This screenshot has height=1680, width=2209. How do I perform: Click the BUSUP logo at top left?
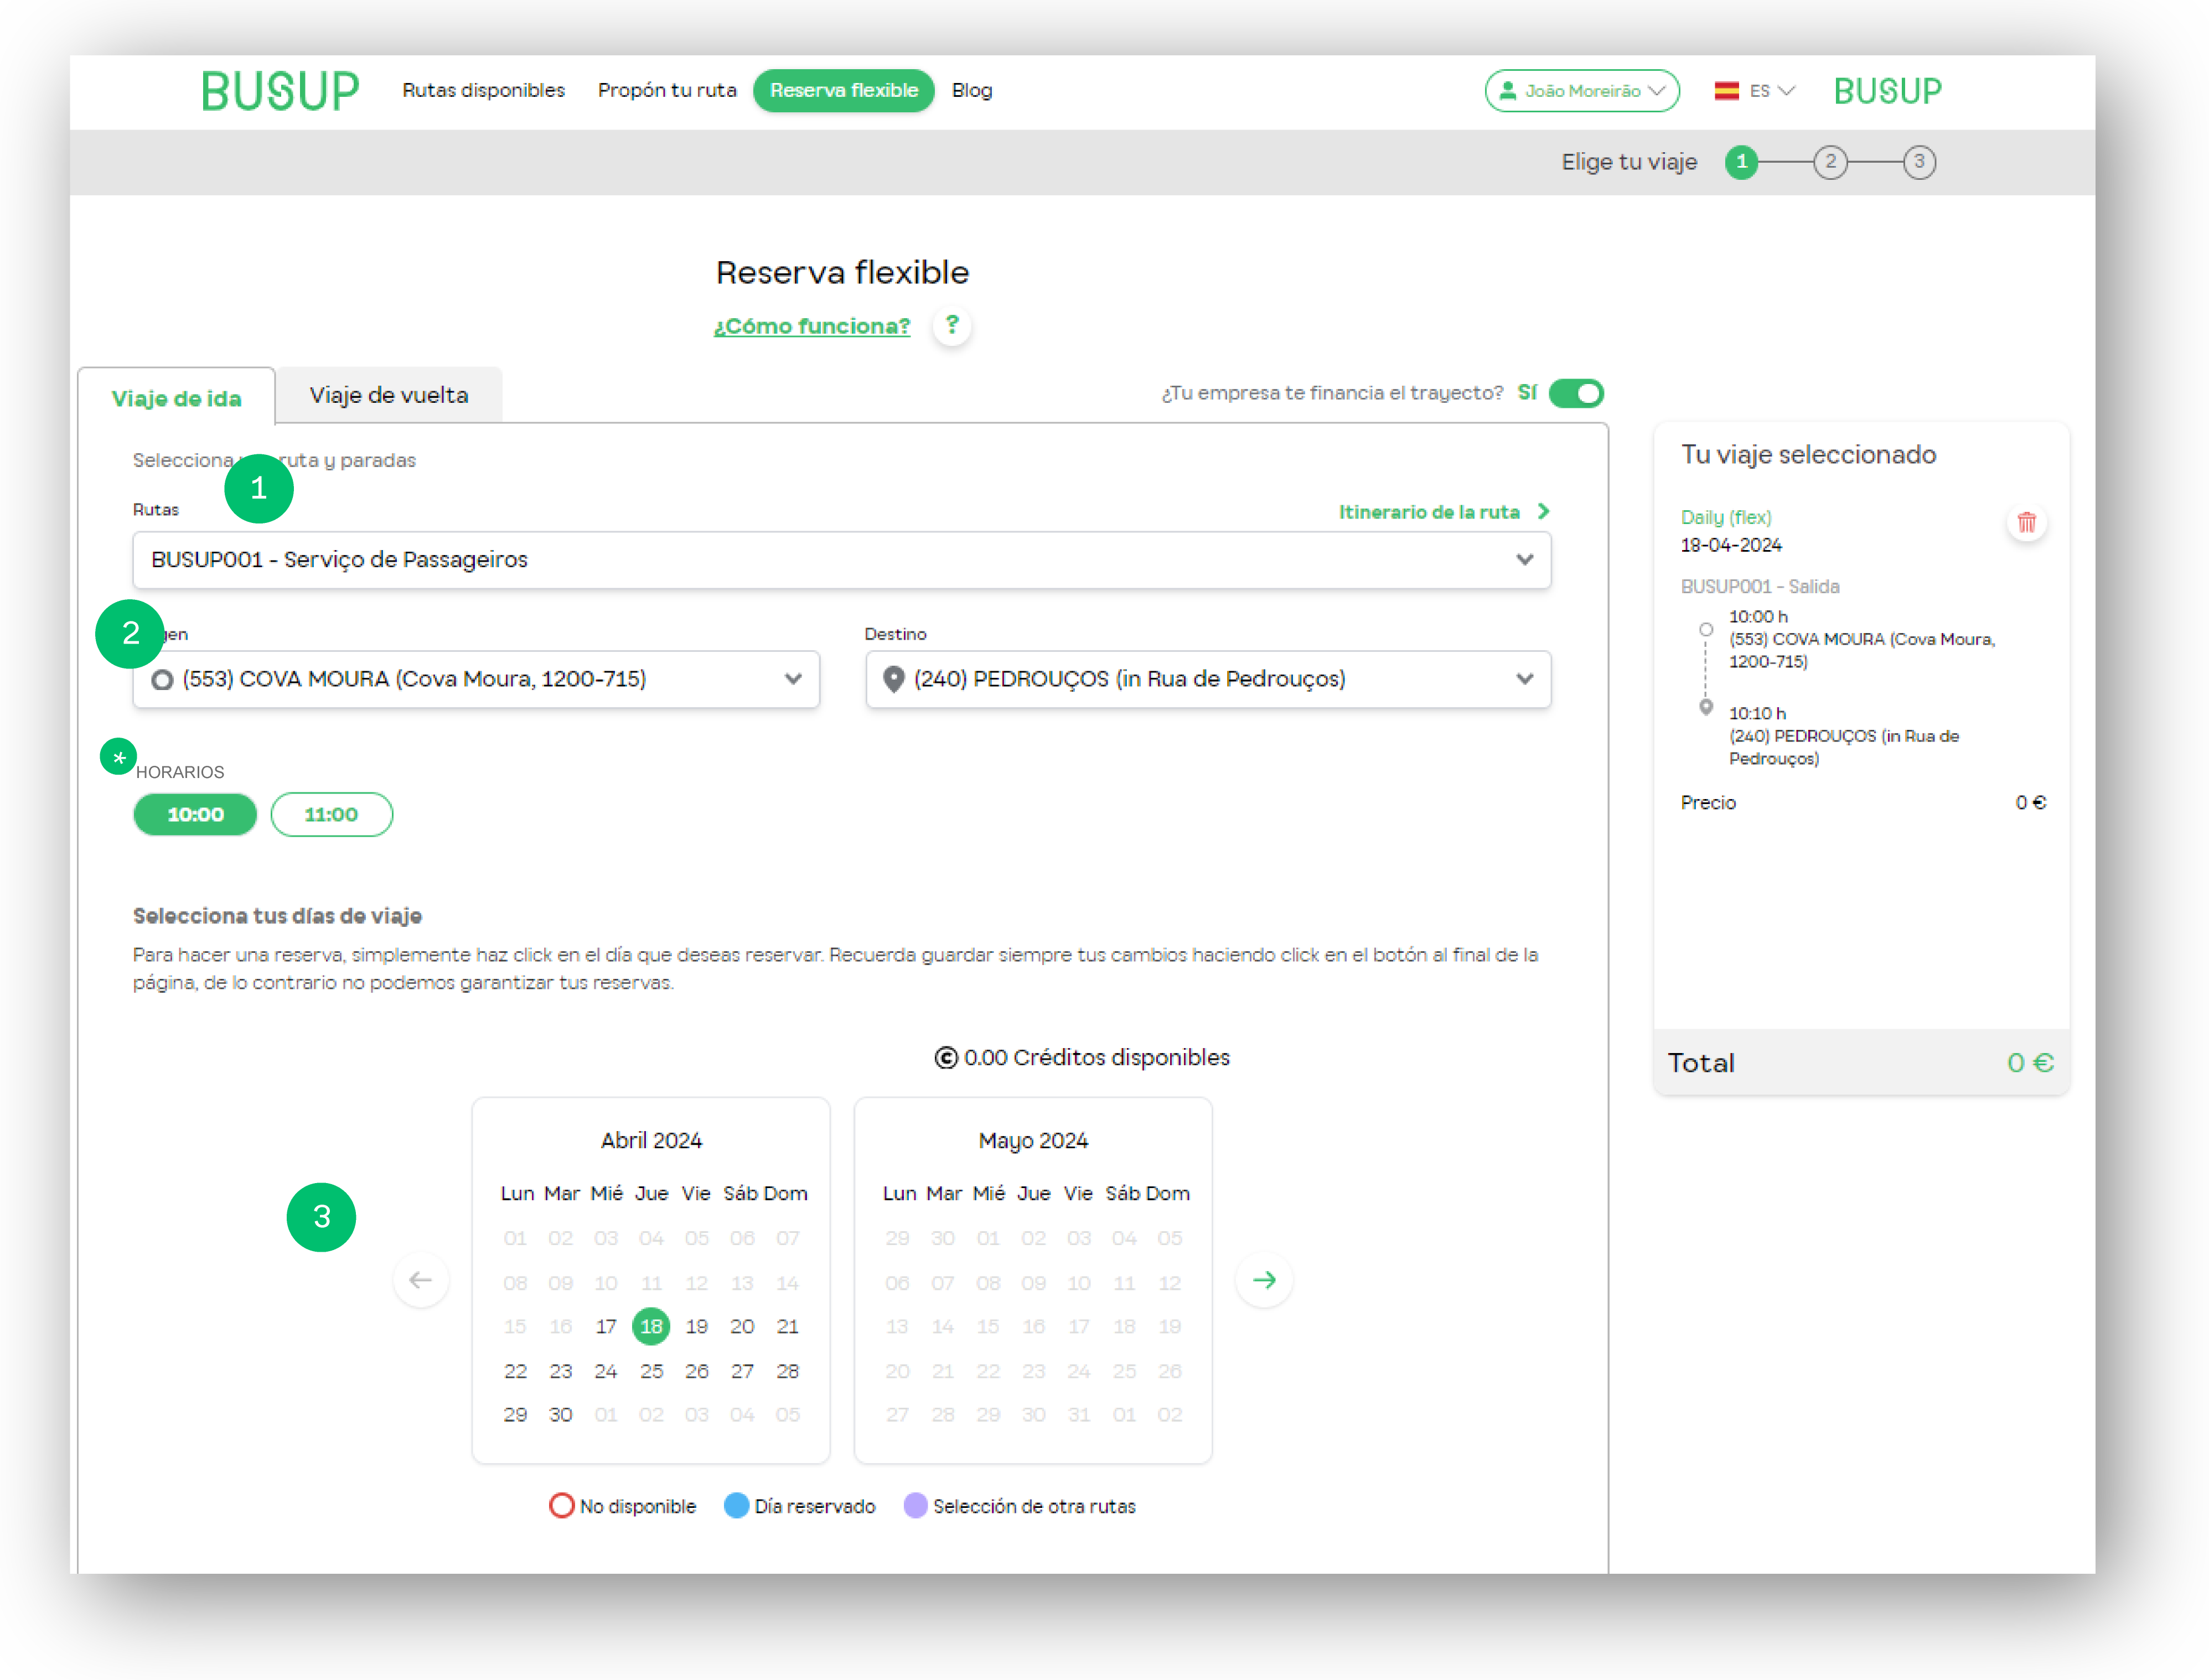coord(280,91)
